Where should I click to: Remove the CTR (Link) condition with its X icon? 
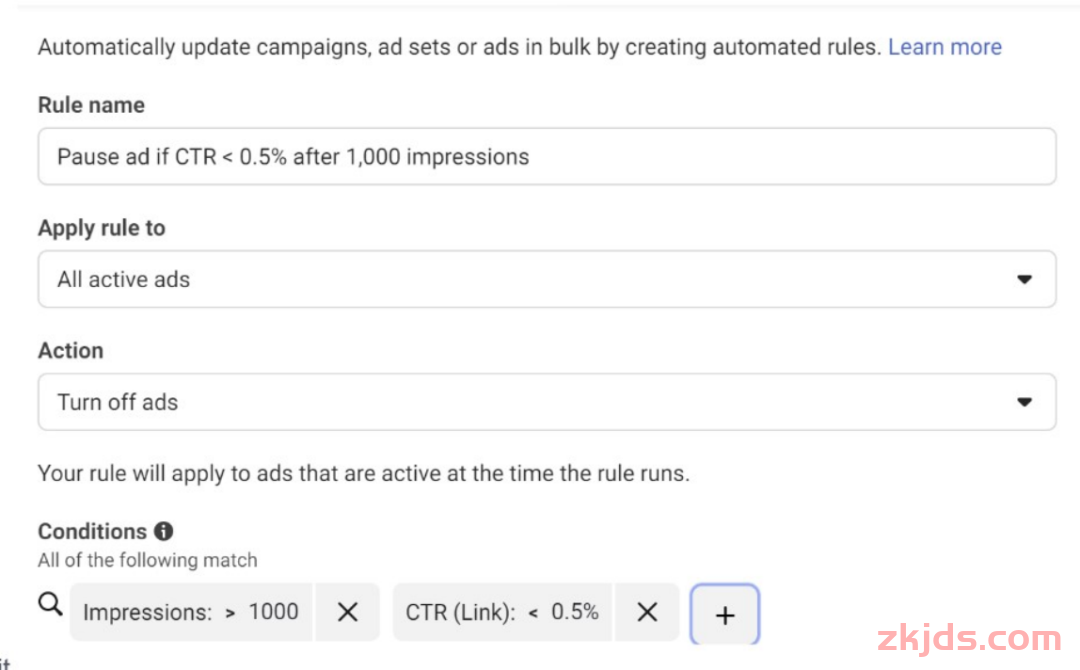[x=647, y=612]
